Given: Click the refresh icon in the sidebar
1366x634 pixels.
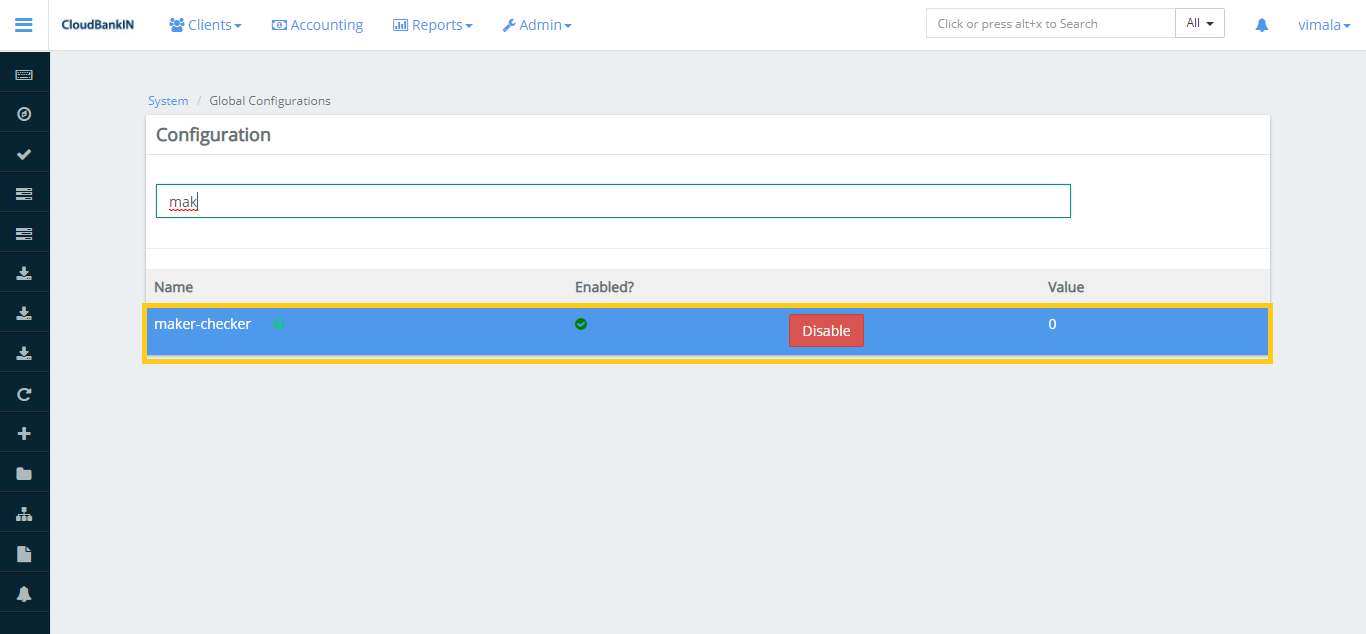Looking at the screenshot, I should 24,393.
